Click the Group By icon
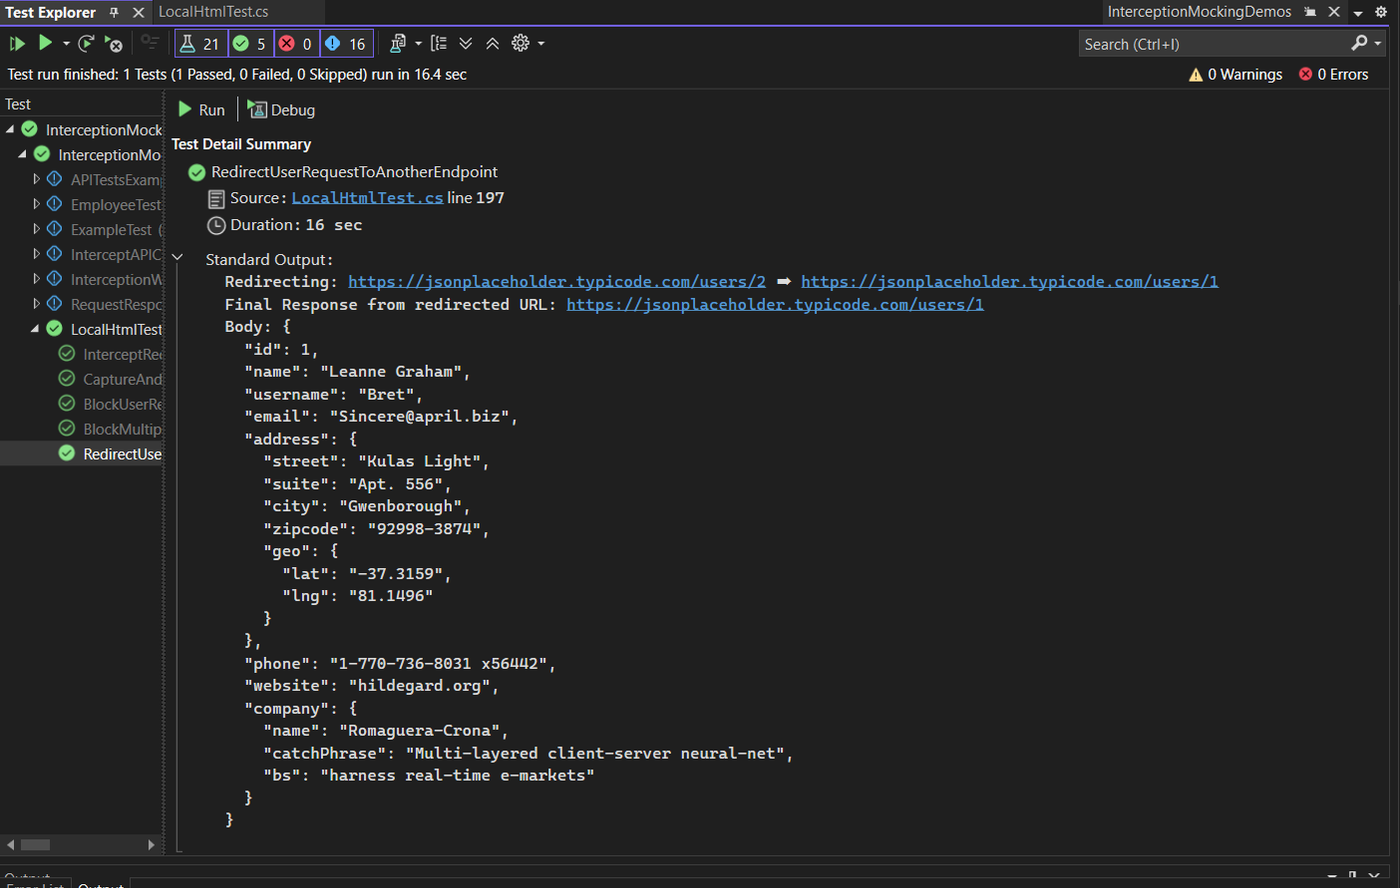 coord(439,43)
